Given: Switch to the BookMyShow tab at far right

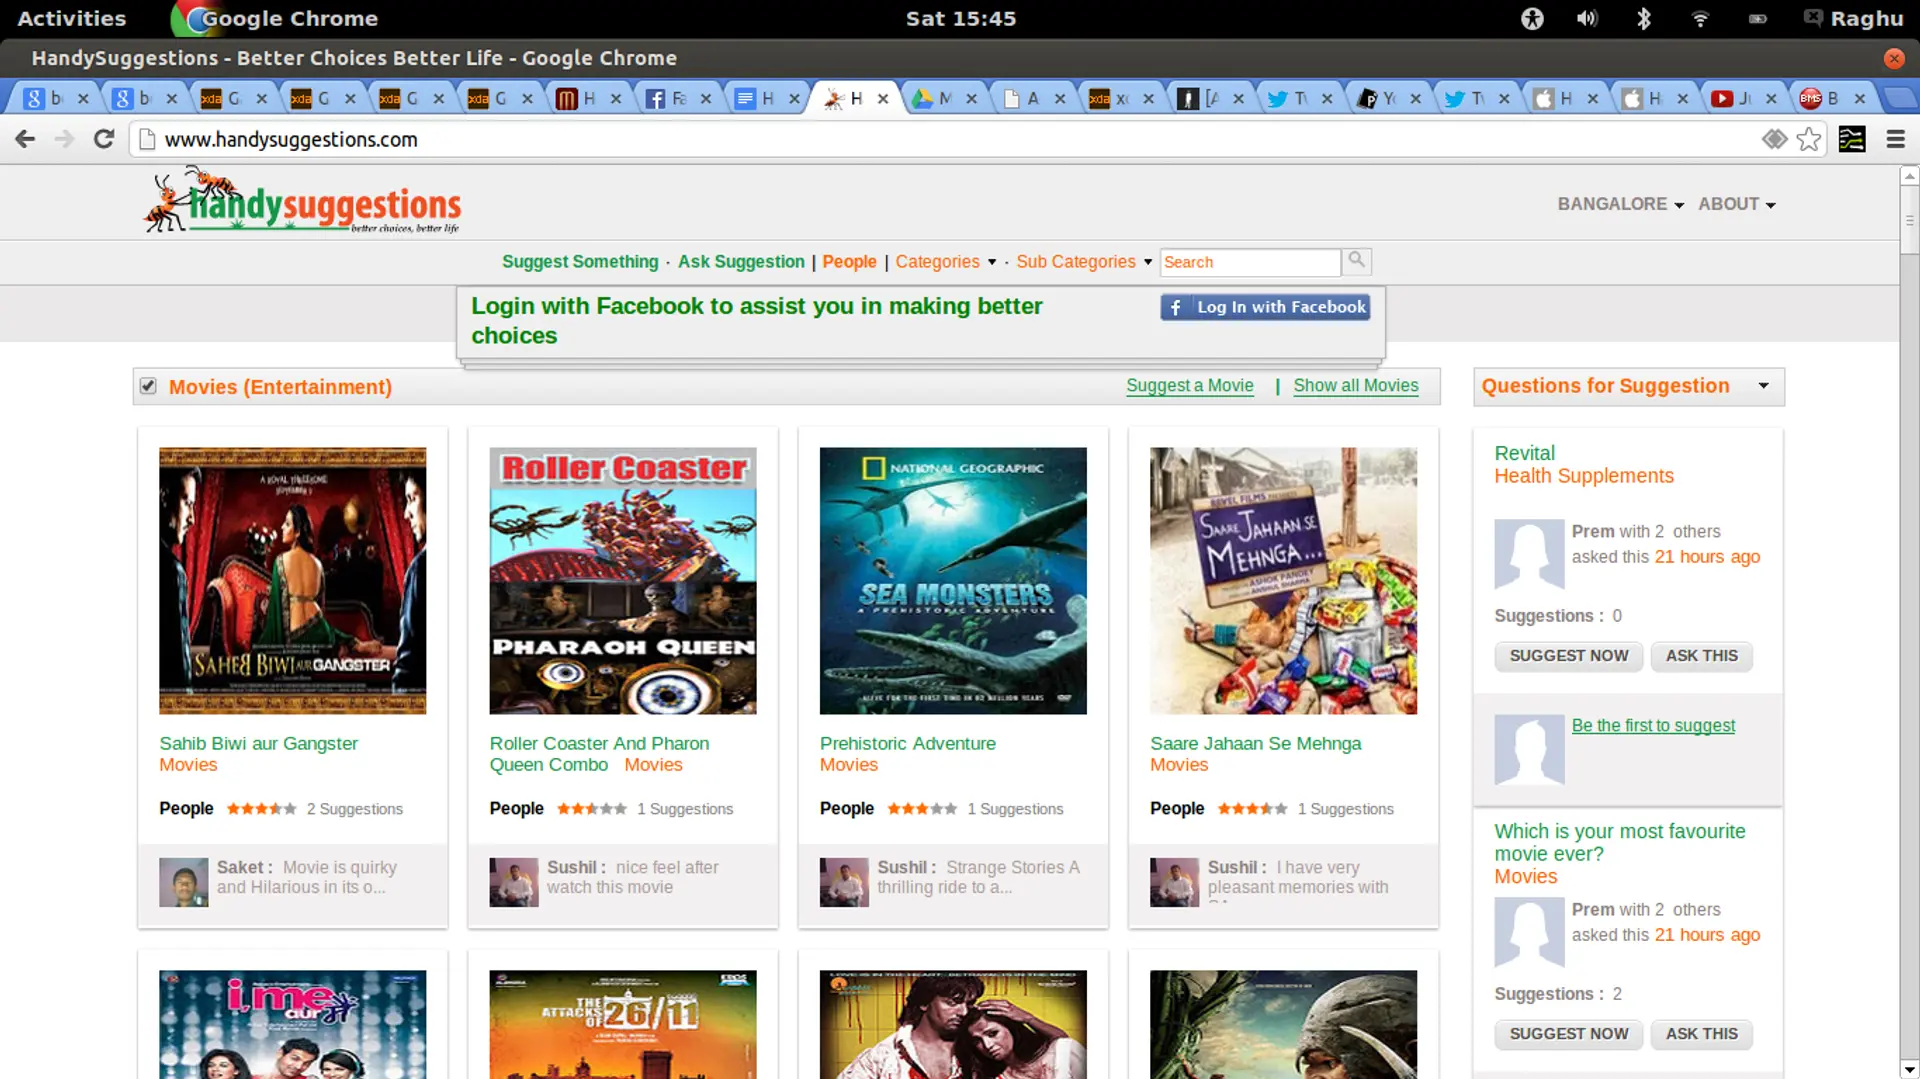Looking at the screenshot, I should pos(1820,98).
